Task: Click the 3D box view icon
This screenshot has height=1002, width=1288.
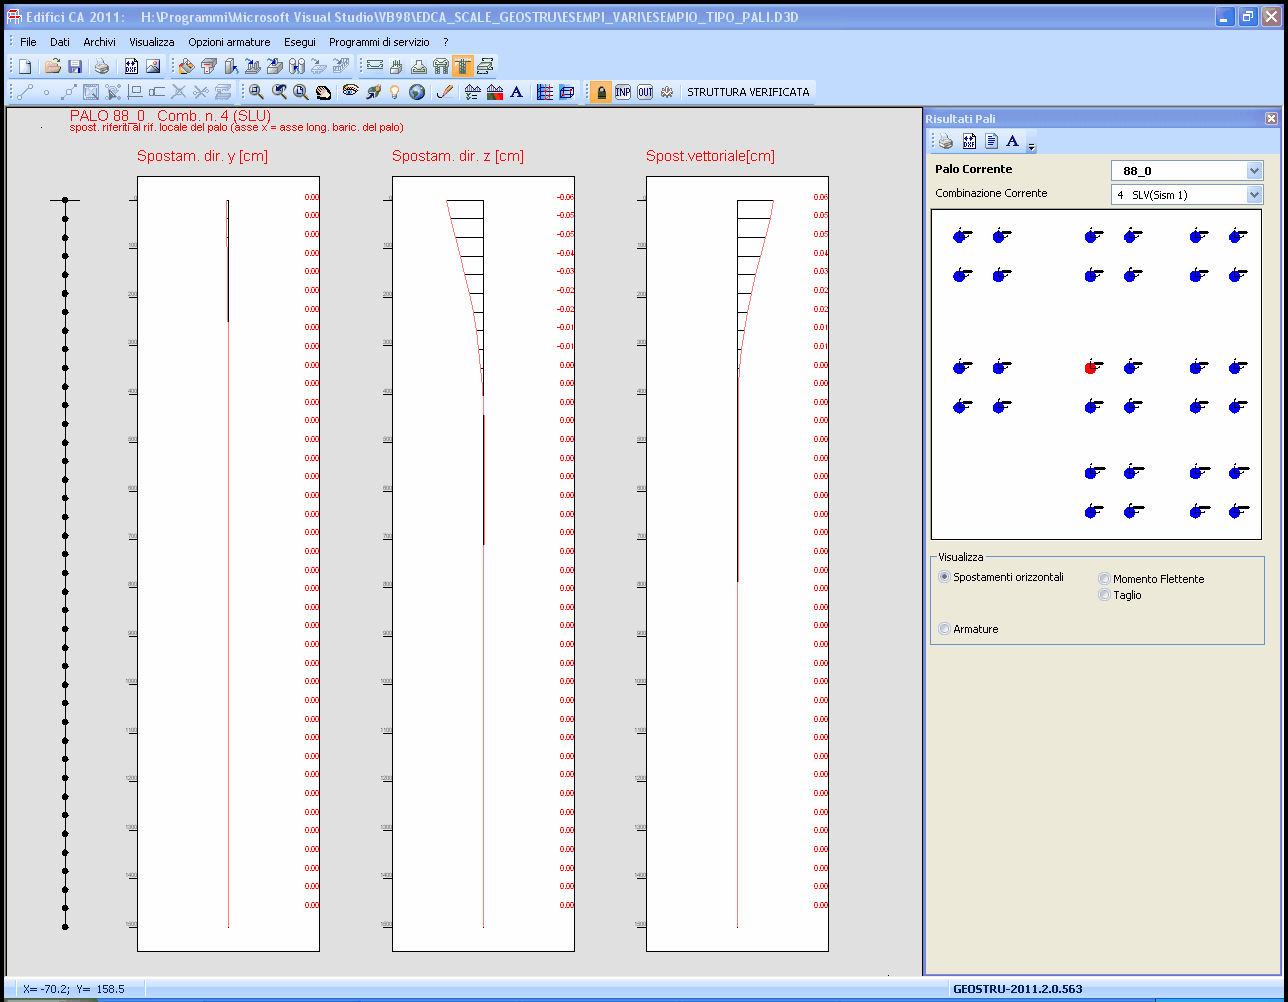Action: pyautogui.click(x=567, y=92)
